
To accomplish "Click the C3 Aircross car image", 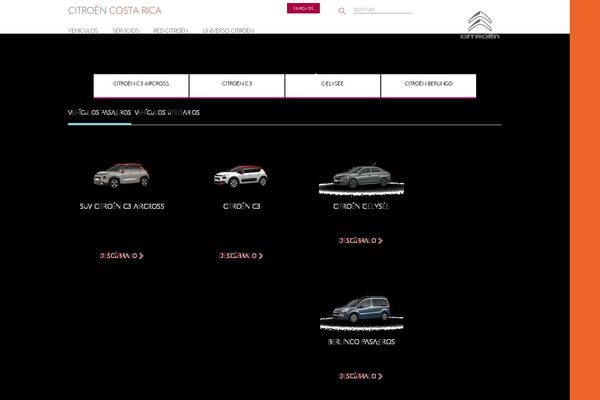I will point(121,176).
